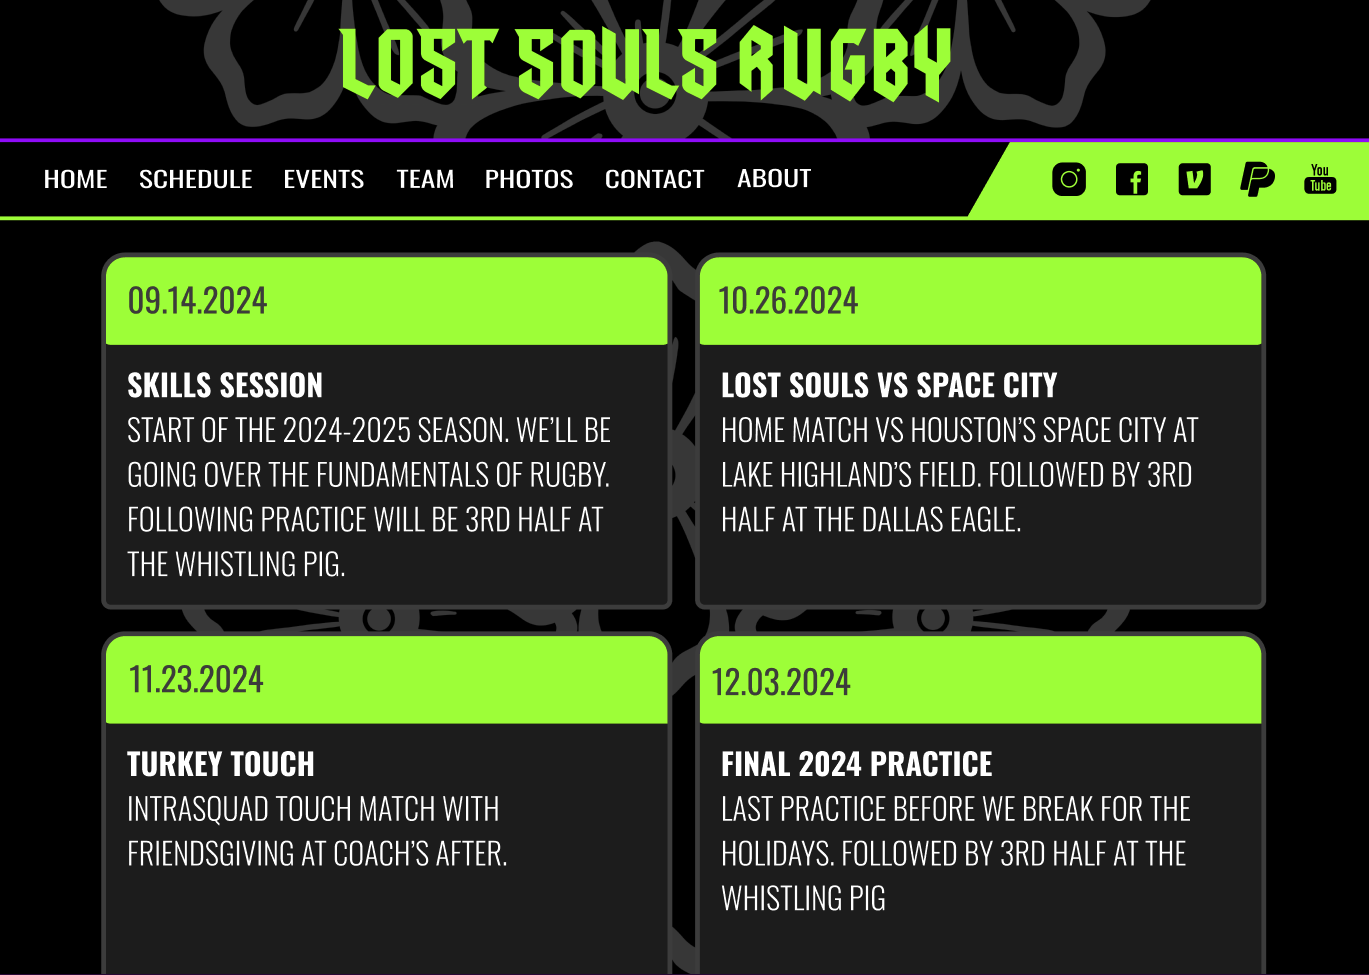Open the Instagram social icon

coord(1069,180)
